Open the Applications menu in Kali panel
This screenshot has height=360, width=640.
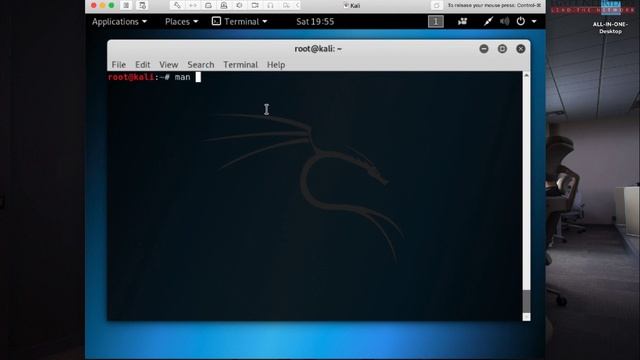coord(119,22)
